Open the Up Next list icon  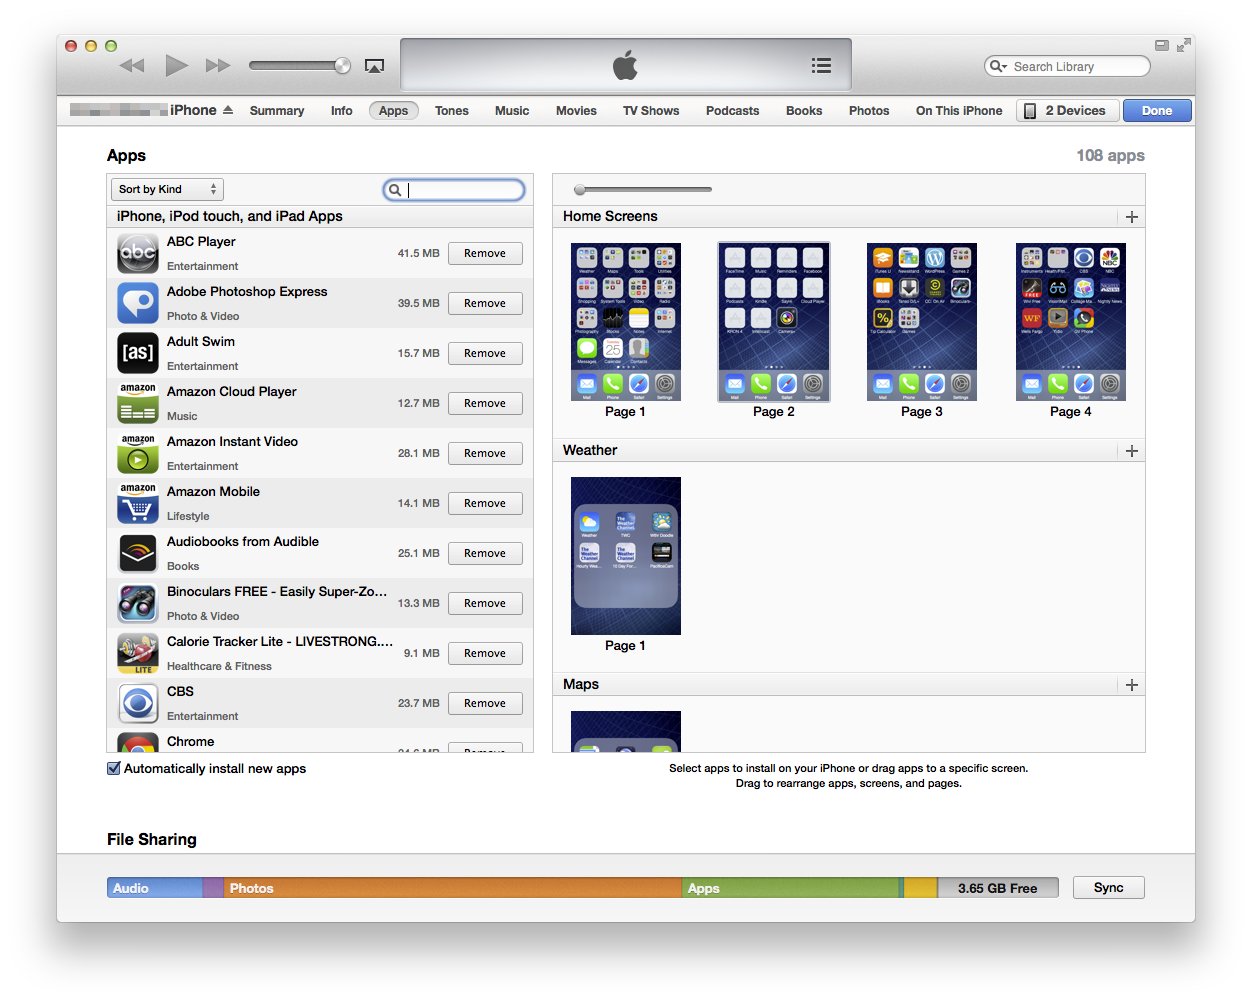point(821,66)
